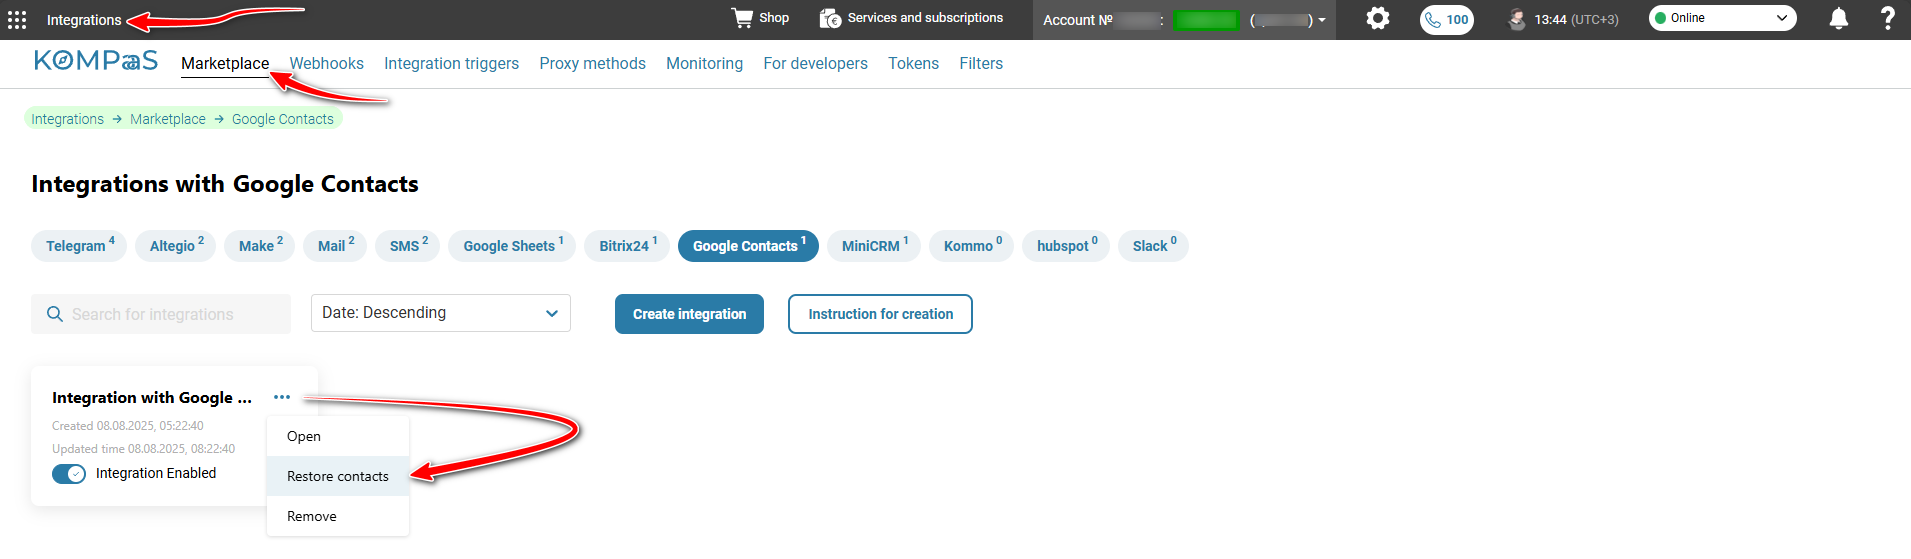Open the For developers tab
1911x559 pixels.
[815, 63]
